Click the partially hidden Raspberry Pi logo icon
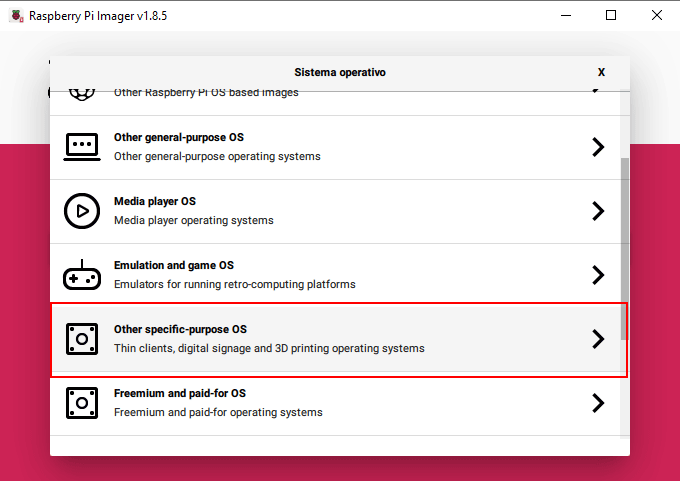Image resolution: width=680 pixels, height=481 pixels. pos(82,93)
